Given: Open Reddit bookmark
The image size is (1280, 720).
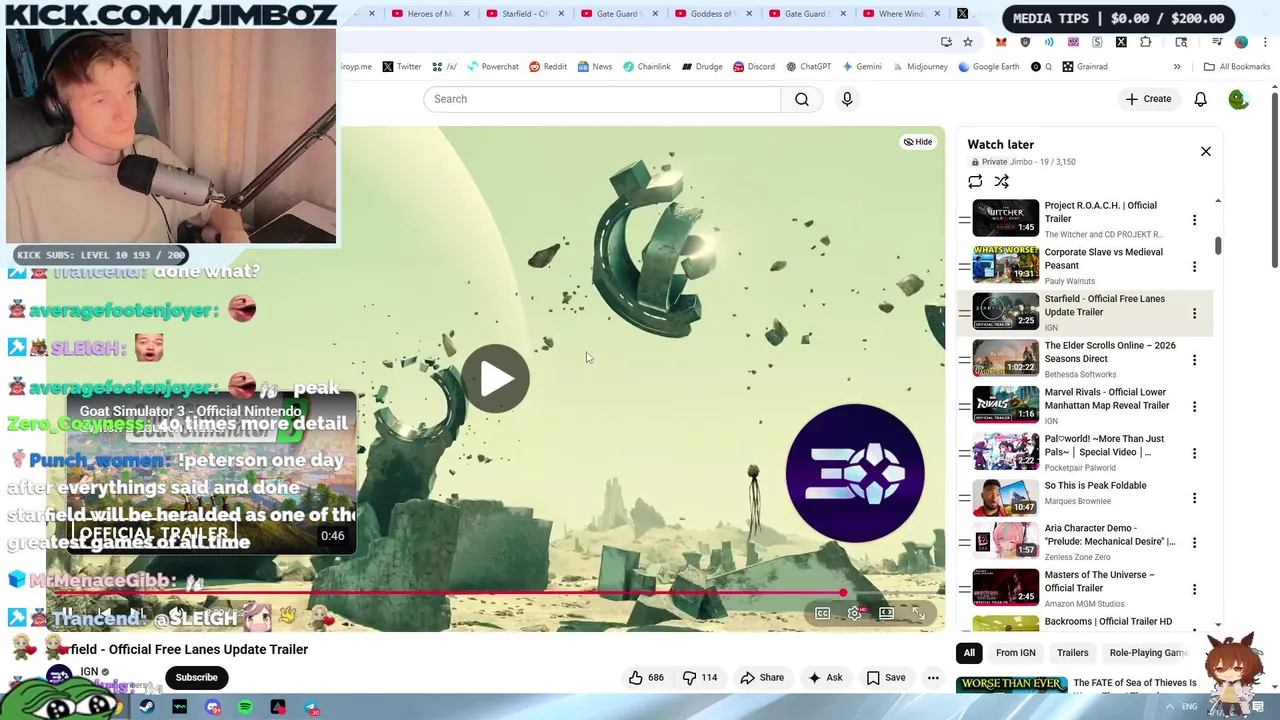Looking at the screenshot, I should (x=548, y=67).
